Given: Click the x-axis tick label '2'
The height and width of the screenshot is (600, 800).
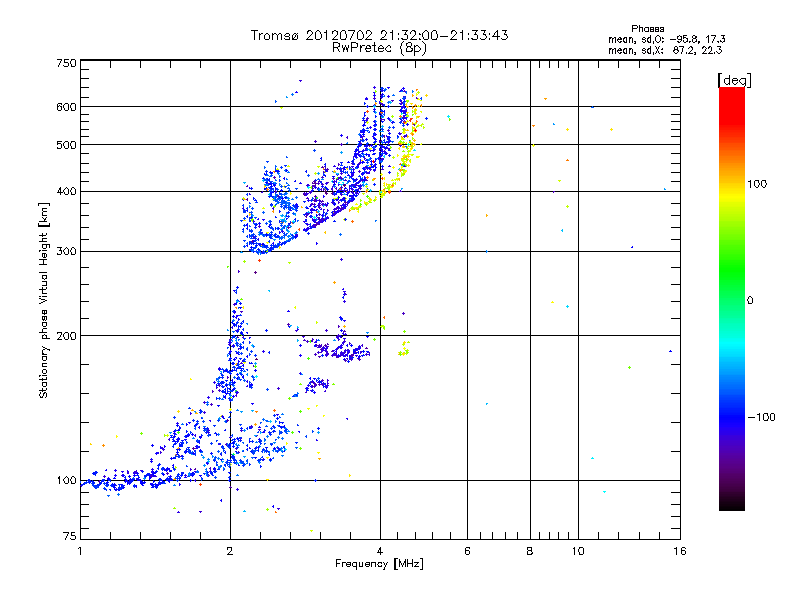Looking at the screenshot, I should click(x=230, y=551).
